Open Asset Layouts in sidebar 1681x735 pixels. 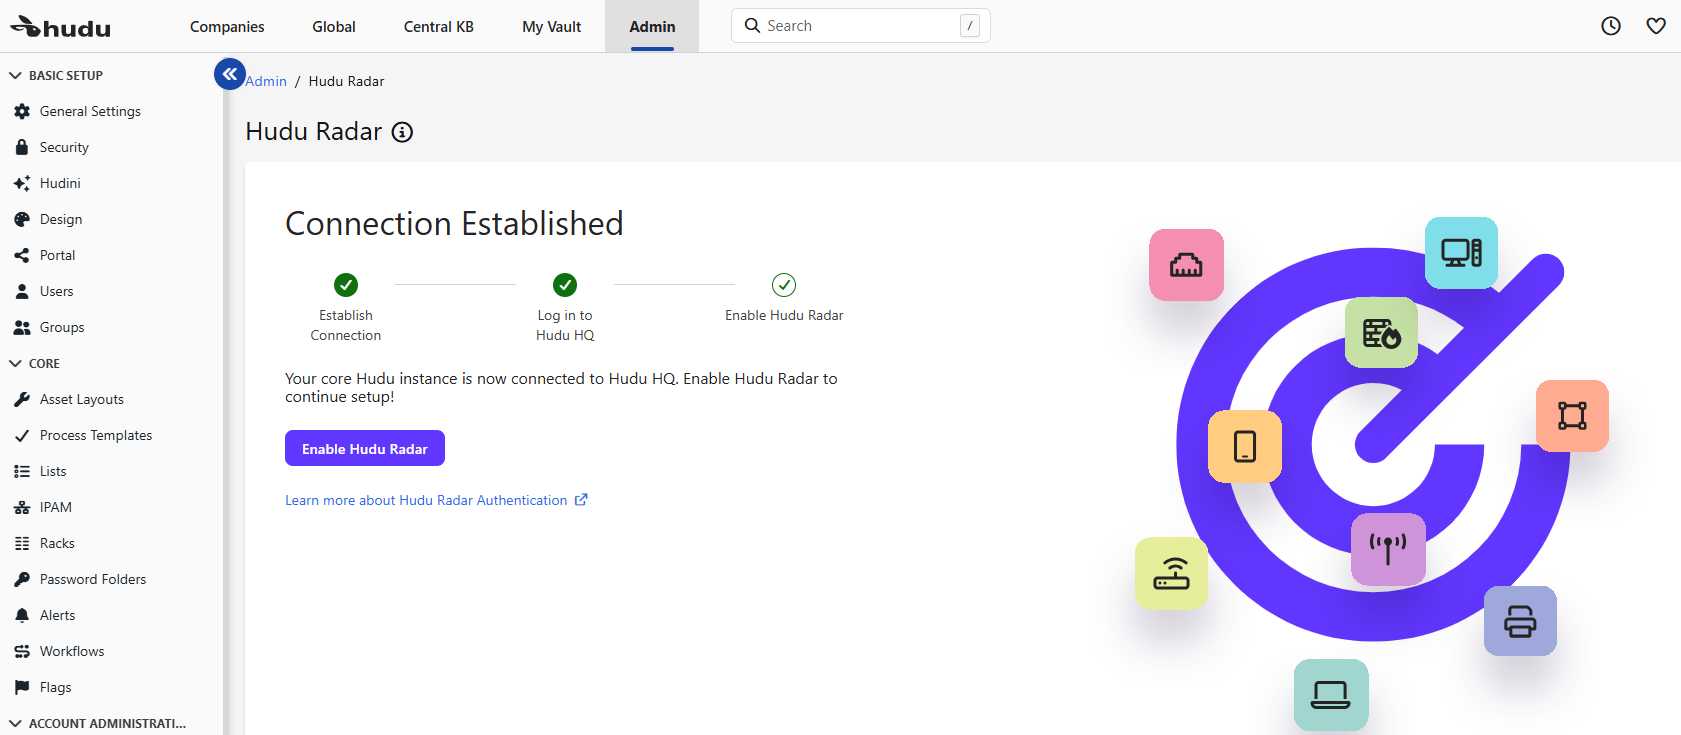(x=82, y=399)
